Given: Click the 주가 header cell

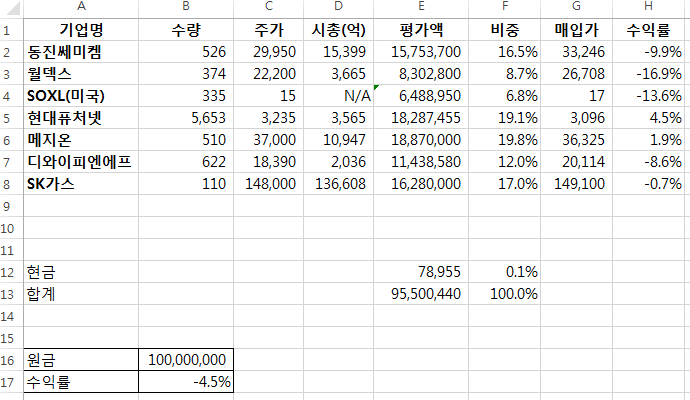Looking at the screenshot, I should 268,30.
